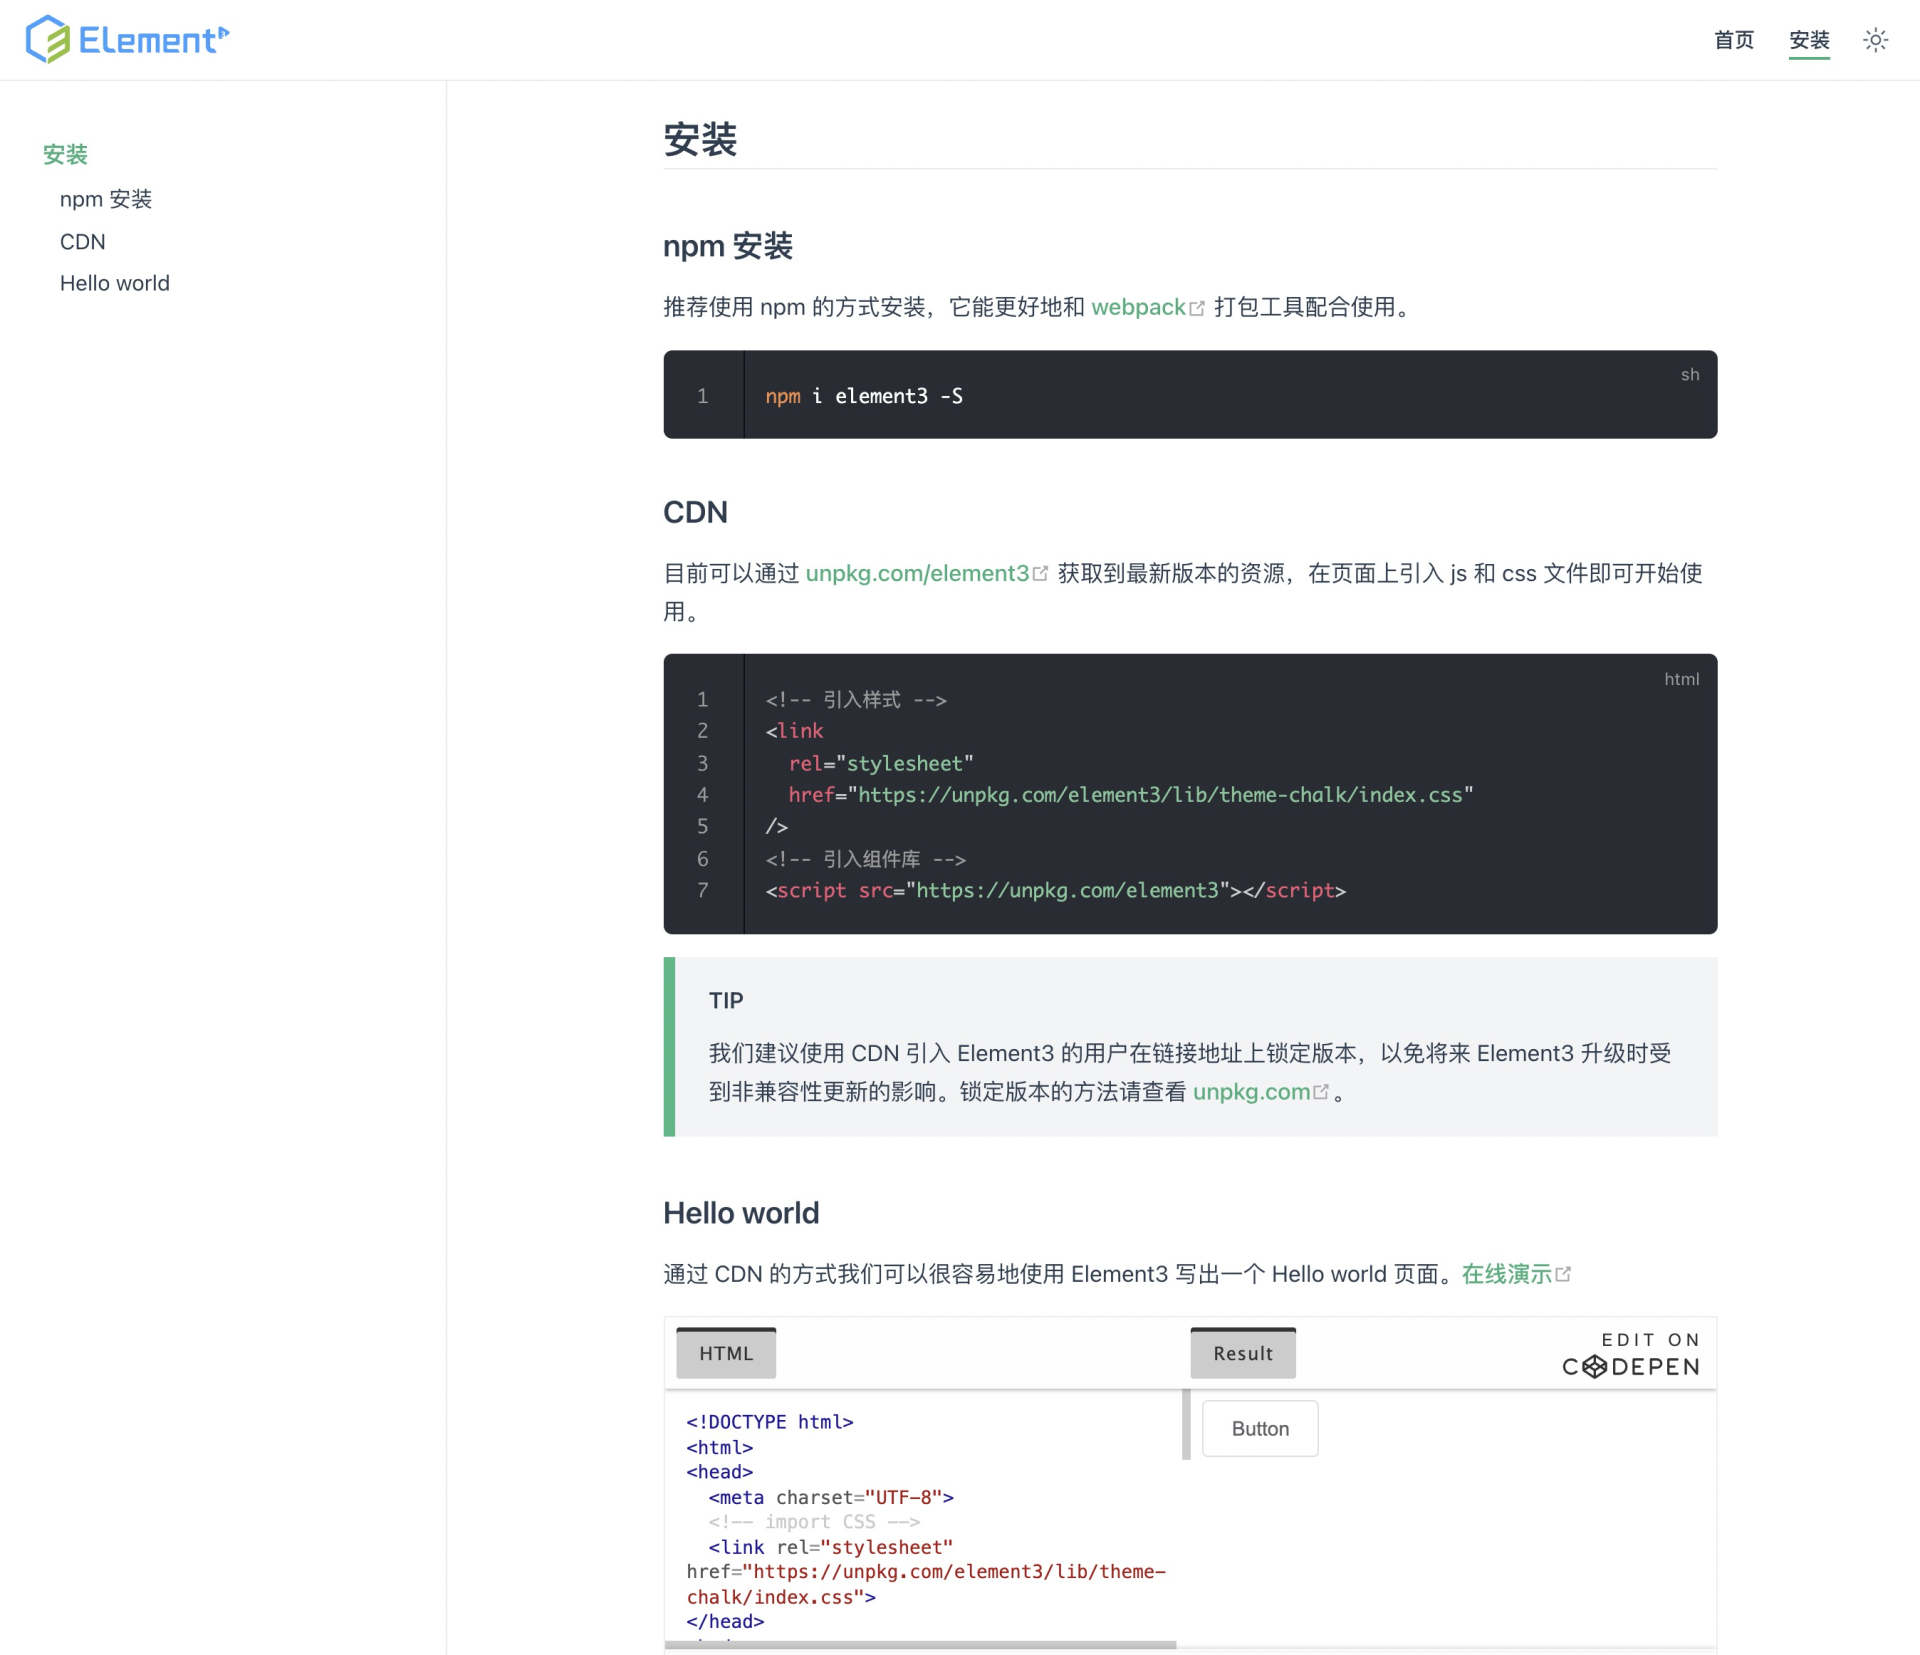Click the 'html' language label

(1681, 679)
